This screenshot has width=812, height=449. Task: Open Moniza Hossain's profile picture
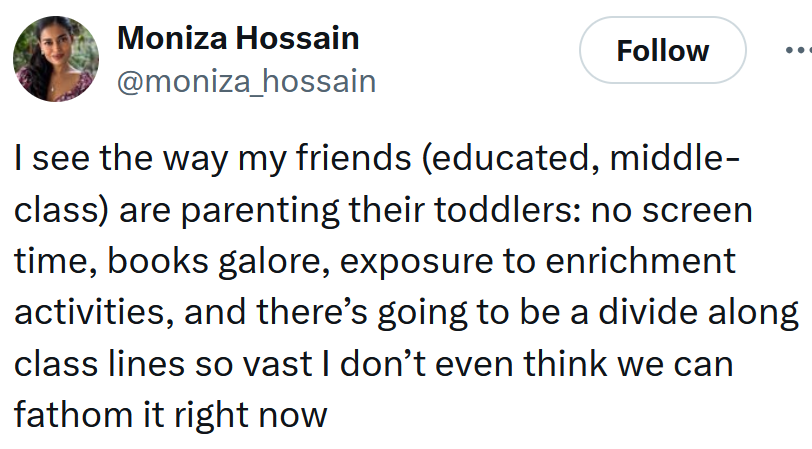click(56, 59)
